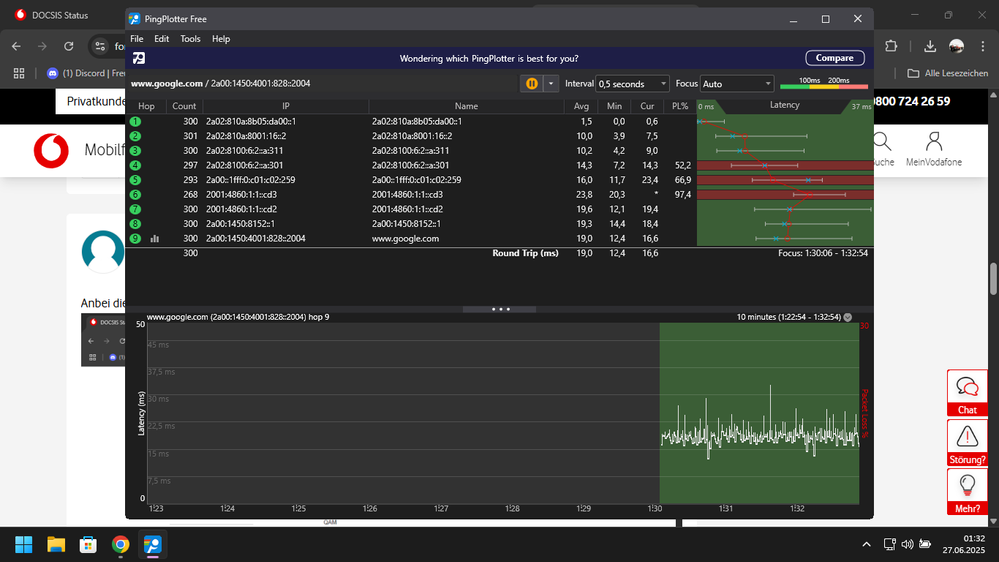Show hidden system tray icons

click(x=866, y=544)
